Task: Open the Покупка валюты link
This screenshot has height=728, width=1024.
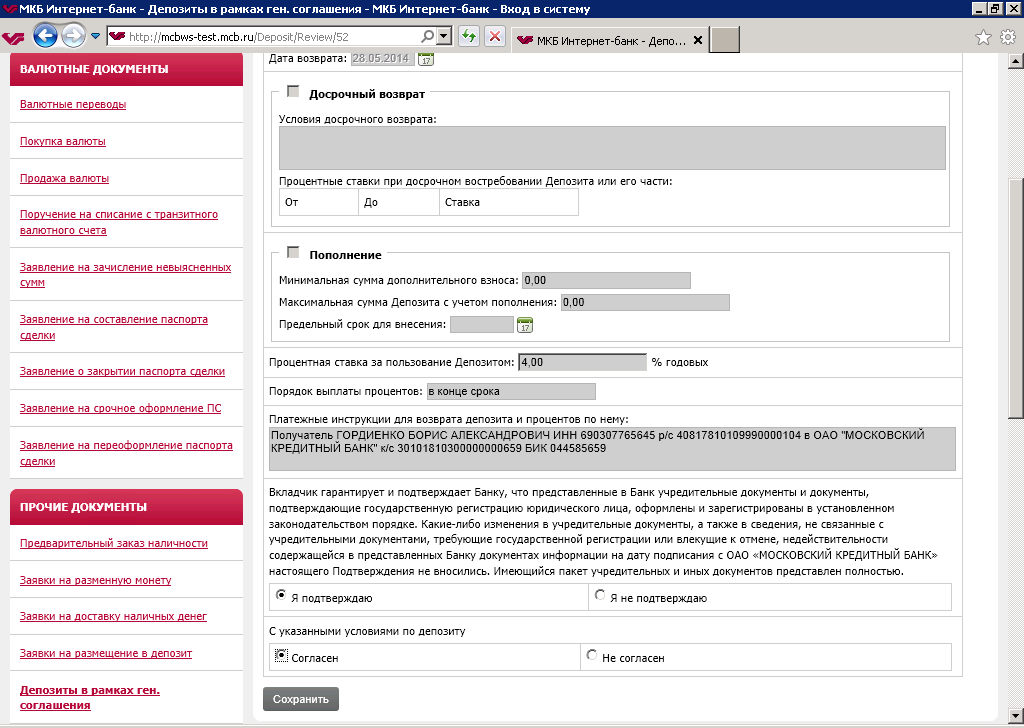Action: click(63, 142)
